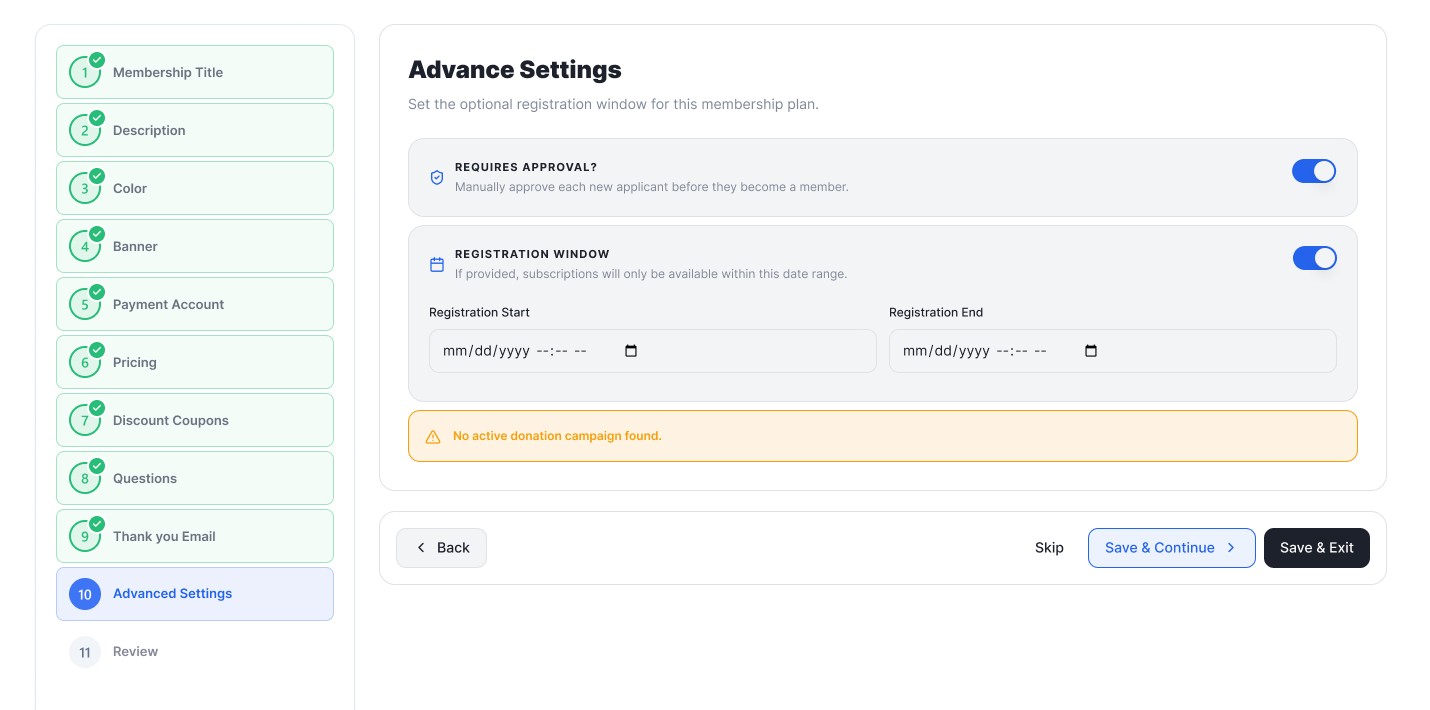The height and width of the screenshot is (710, 1430).
Task: Click the warning triangle in donation notice
Action: tap(433, 437)
